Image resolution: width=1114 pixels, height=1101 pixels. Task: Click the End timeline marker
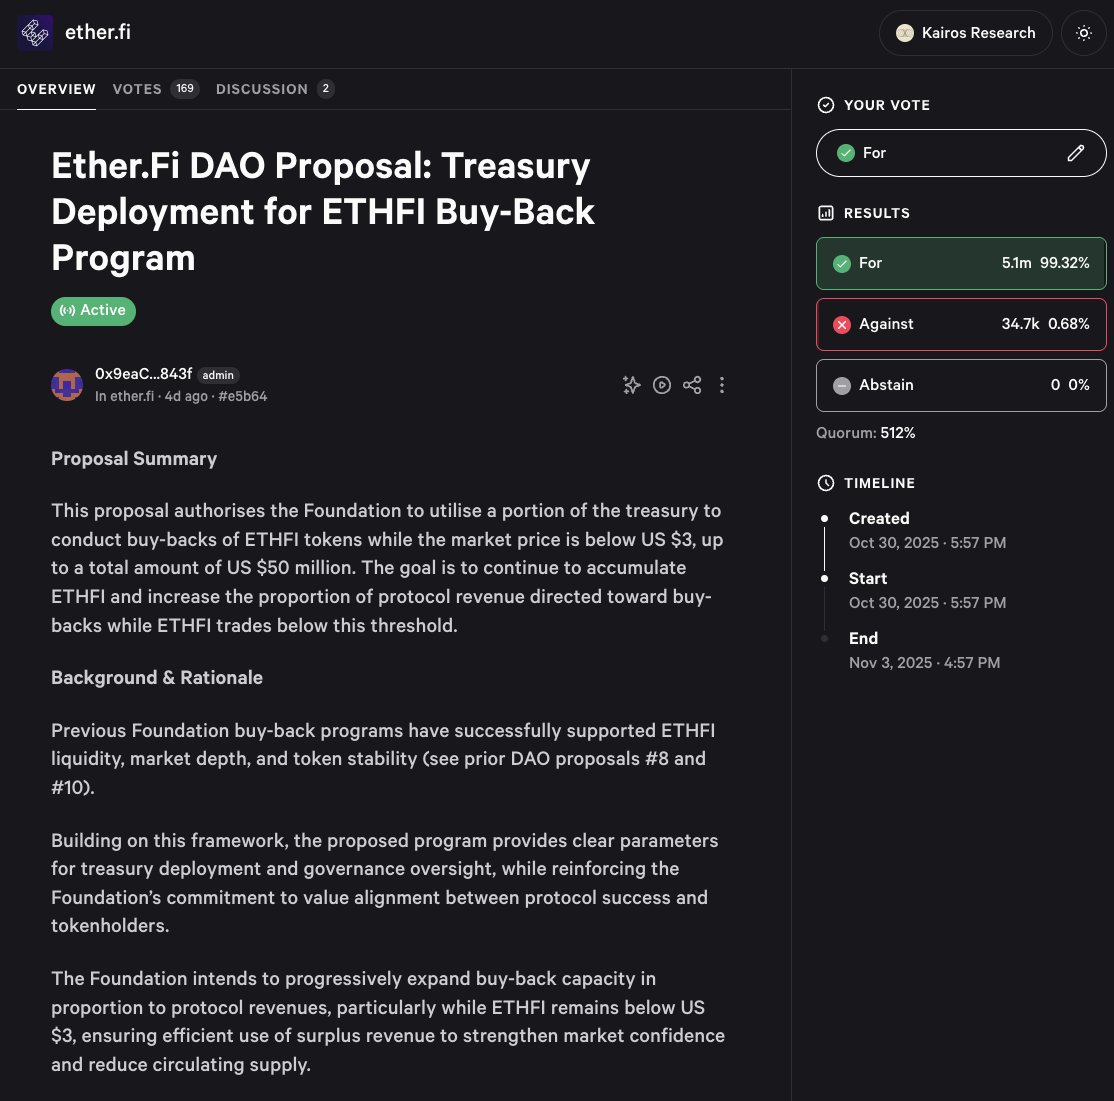click(x=824, y=638)
